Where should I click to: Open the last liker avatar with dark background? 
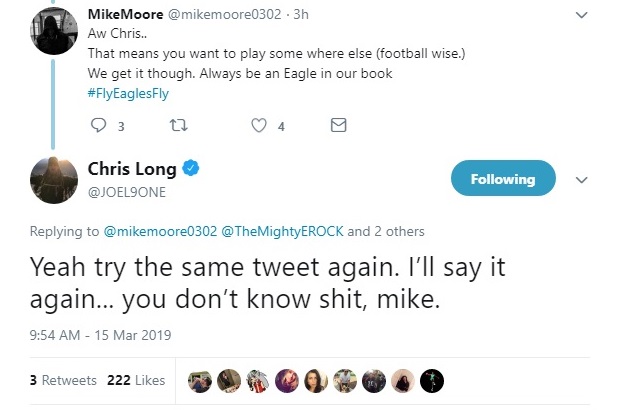(x=431, y=380)
